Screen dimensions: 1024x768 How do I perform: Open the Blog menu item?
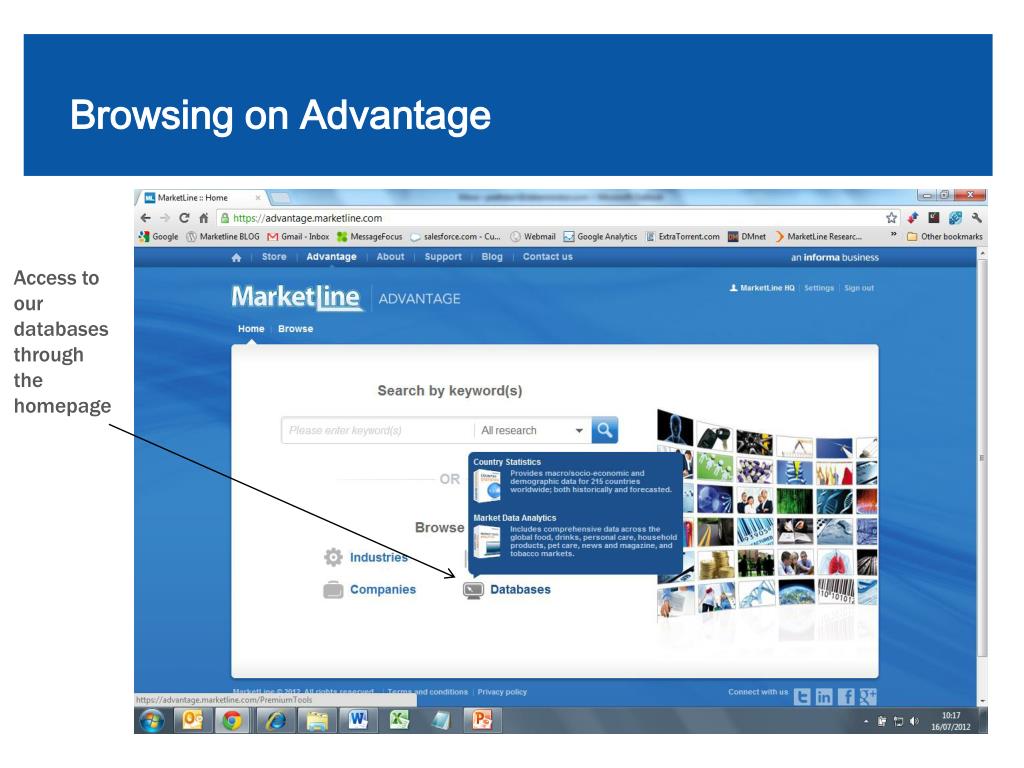click(x=492, y=257)
